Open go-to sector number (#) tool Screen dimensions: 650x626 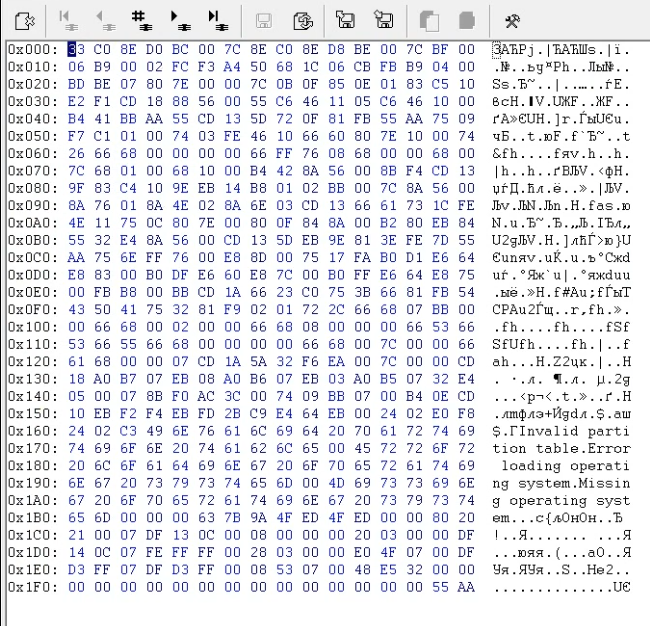pos(141,19)
